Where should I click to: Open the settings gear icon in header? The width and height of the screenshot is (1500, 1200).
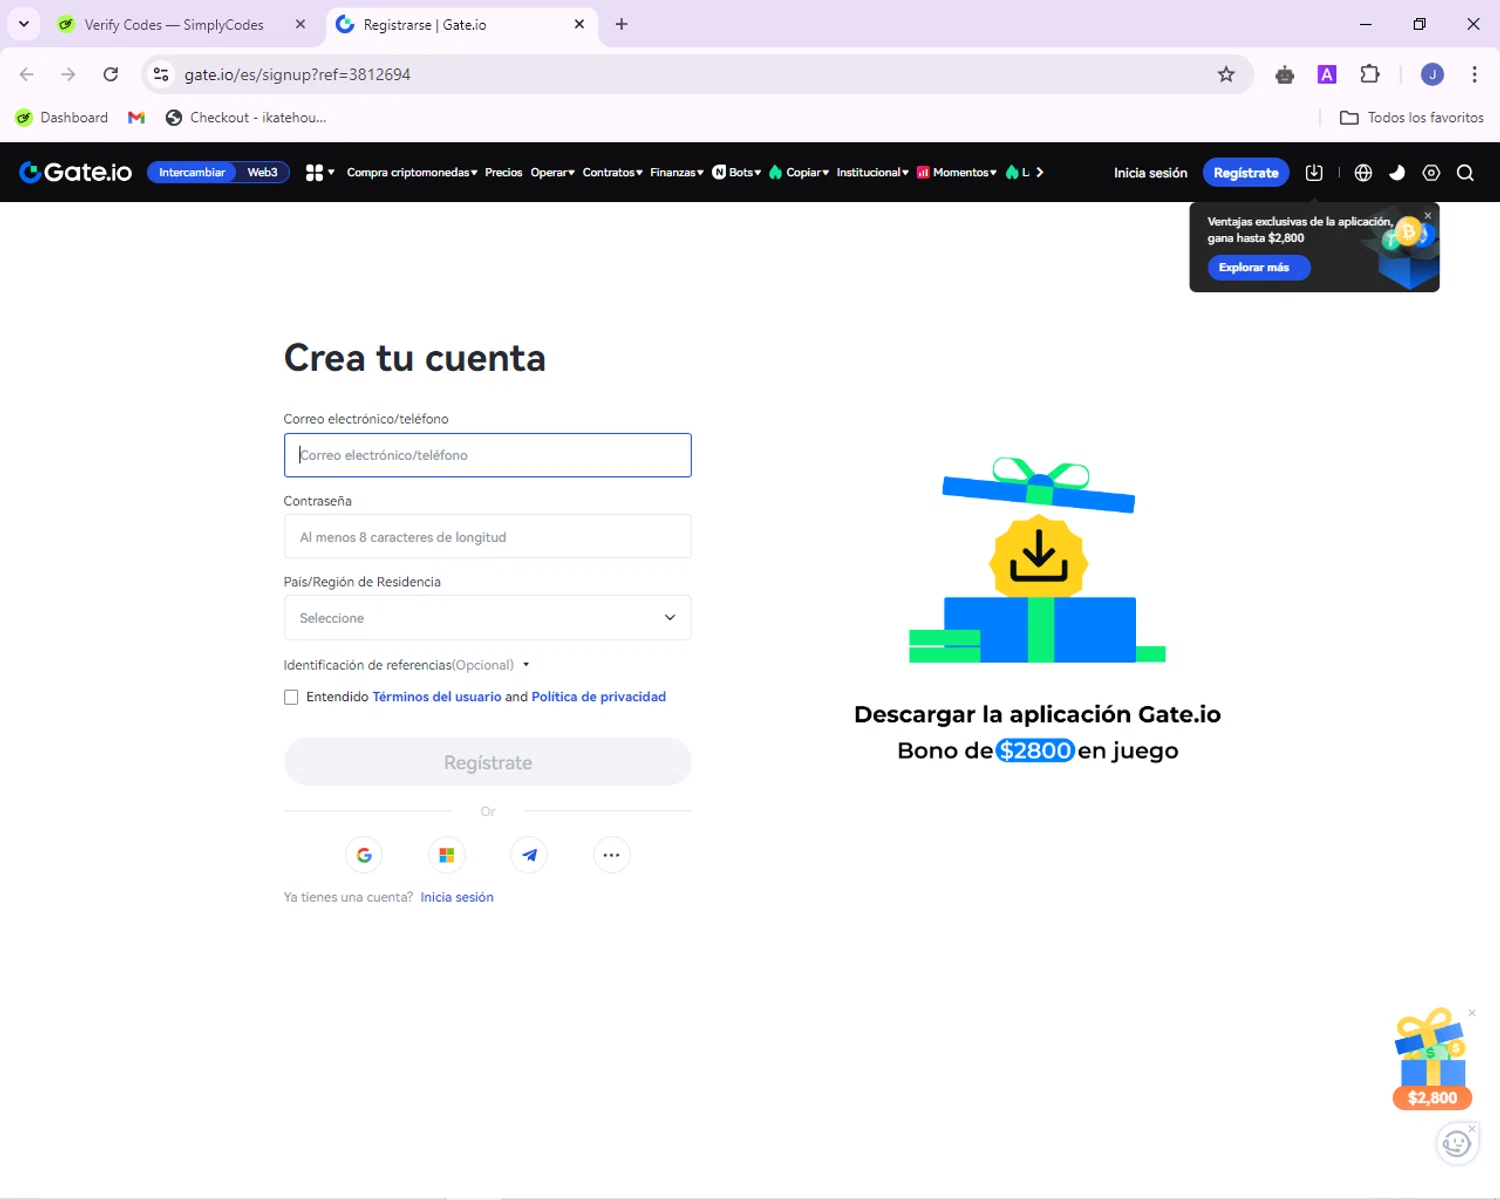[x=1431, y=172]
